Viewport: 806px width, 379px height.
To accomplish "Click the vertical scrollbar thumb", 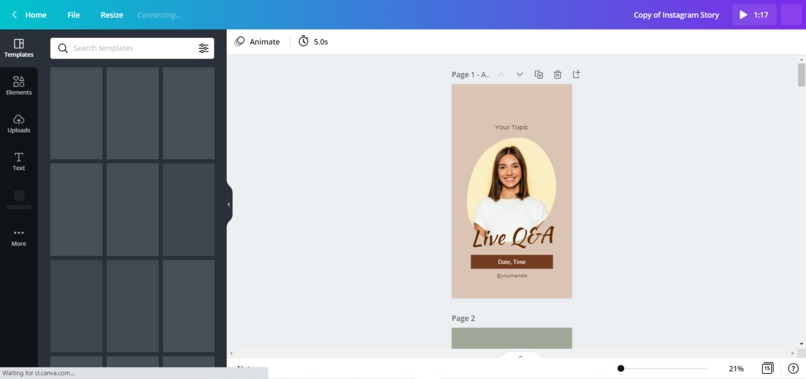I will pyautogui.click(x=801, y=75).
